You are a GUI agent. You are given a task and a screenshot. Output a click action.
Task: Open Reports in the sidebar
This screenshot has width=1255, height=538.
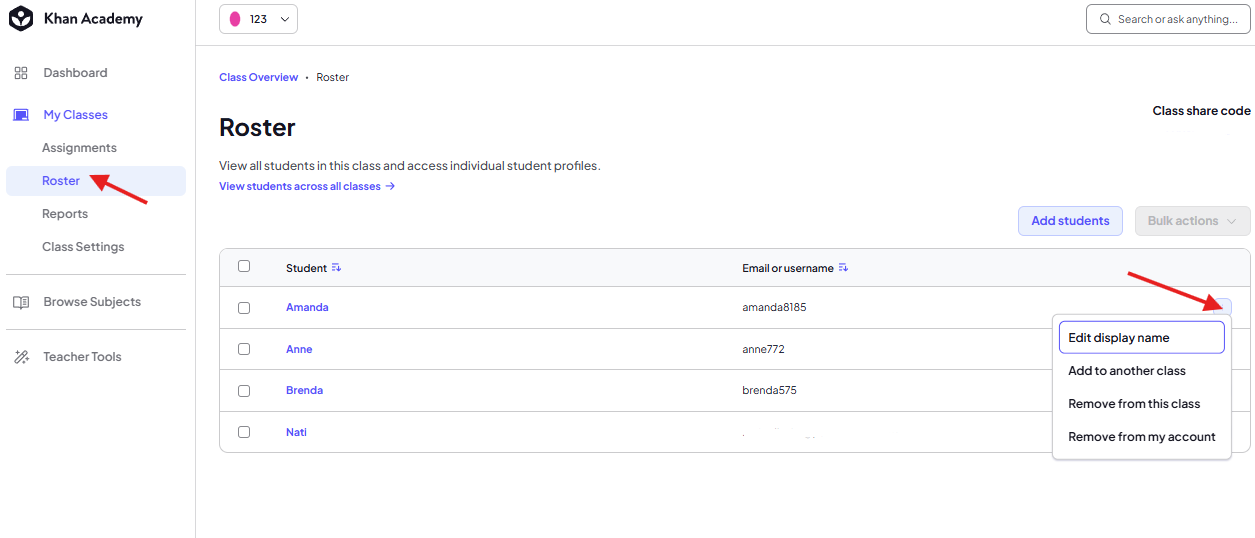pyautogui.click(x=65, y=214)
